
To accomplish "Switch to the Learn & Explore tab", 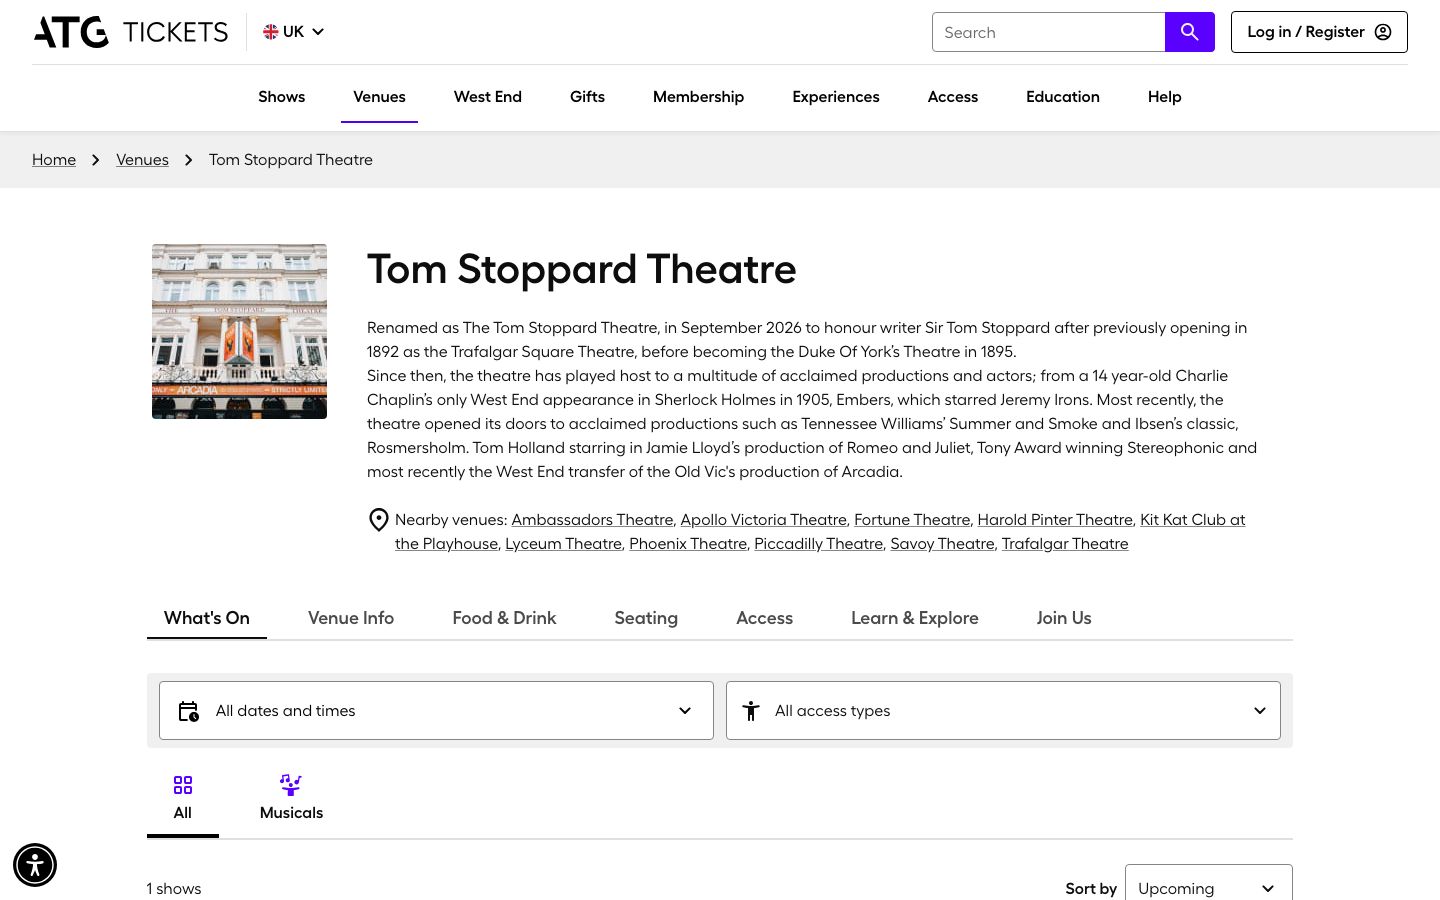I will pyautogui.click(x=915, y=618).
